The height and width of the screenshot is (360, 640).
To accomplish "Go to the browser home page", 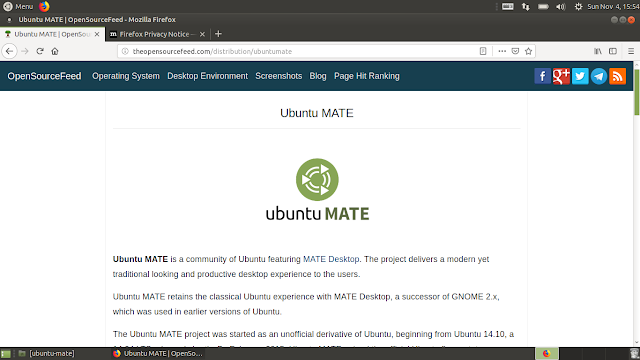I will tap(55, 51).
